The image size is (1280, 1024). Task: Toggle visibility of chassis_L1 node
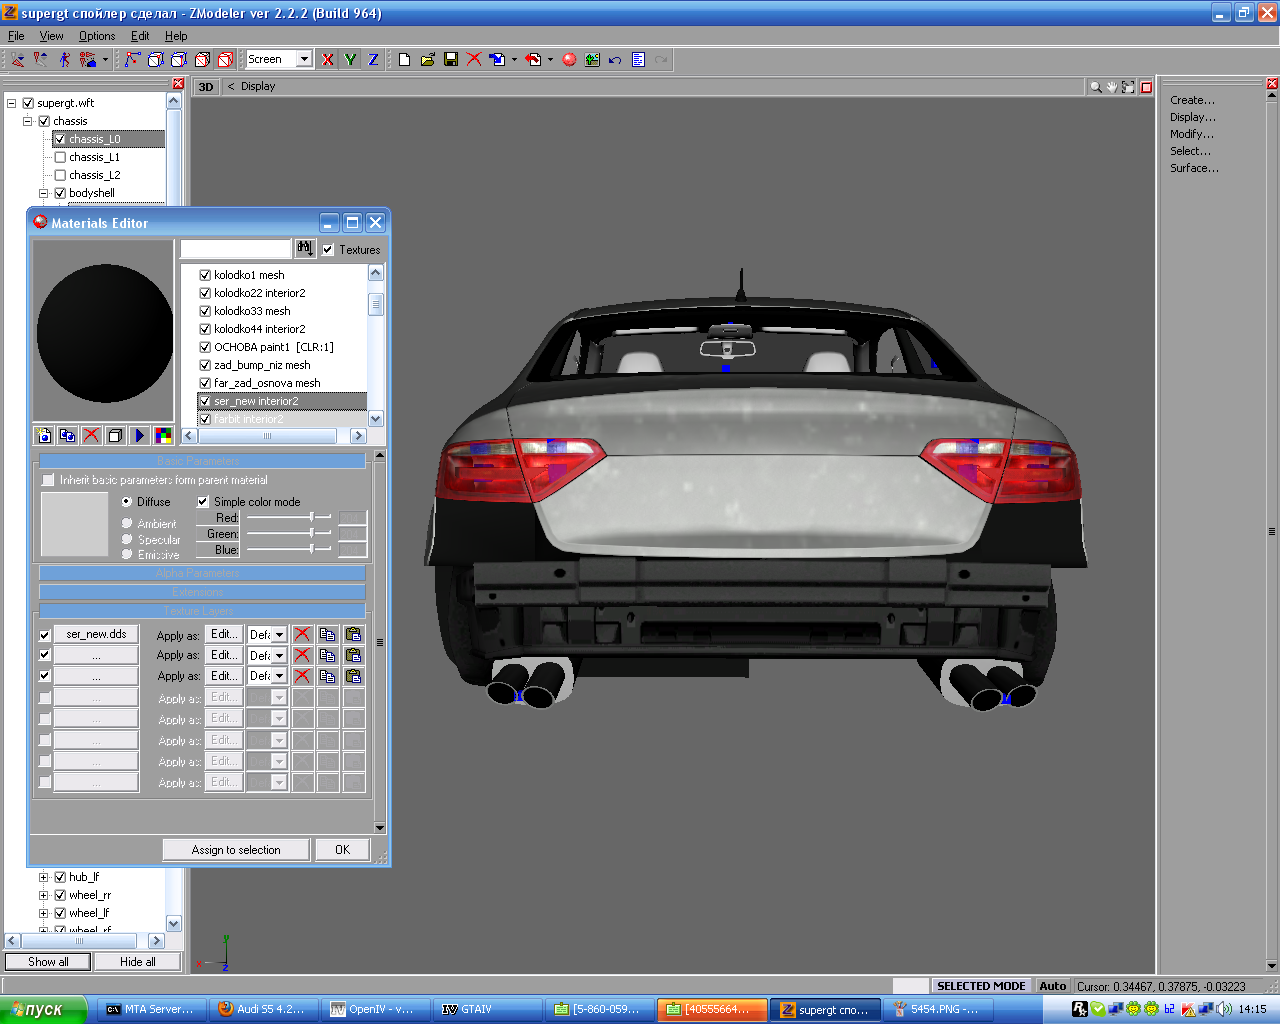(60, 157)
